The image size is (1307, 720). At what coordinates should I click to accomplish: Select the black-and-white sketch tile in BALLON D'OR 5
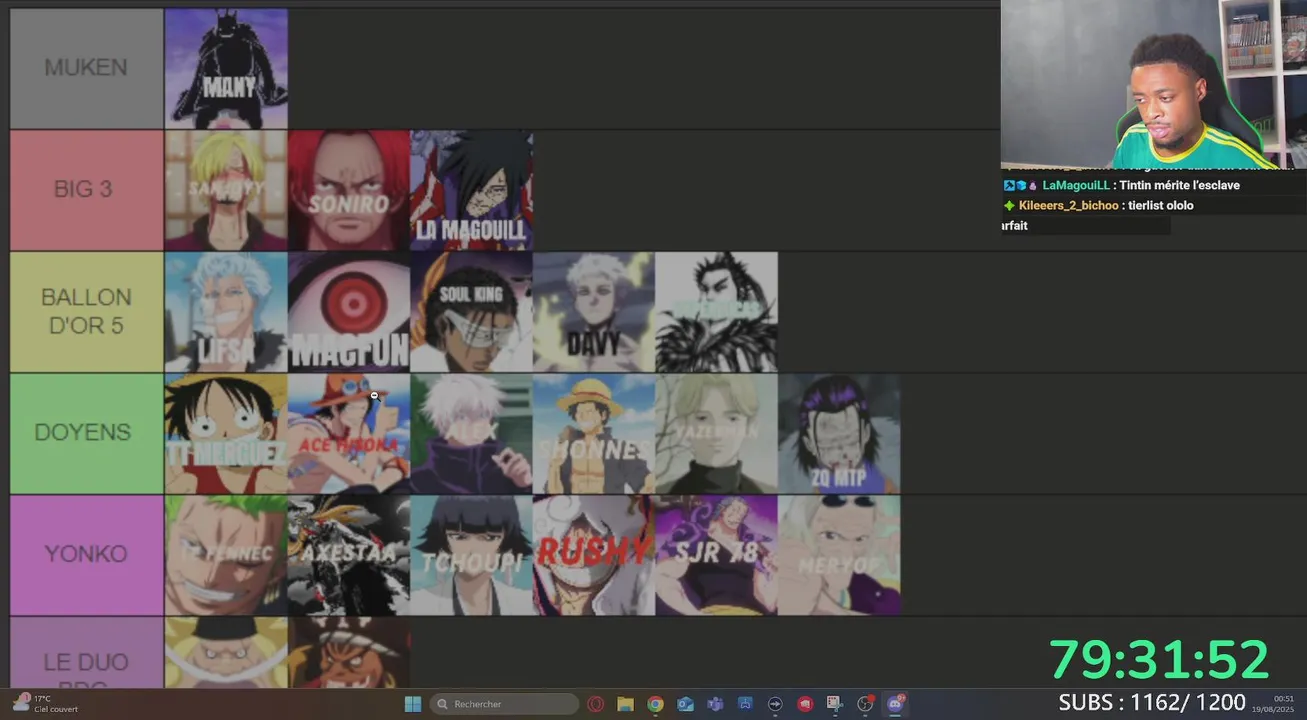click(717, 312)
